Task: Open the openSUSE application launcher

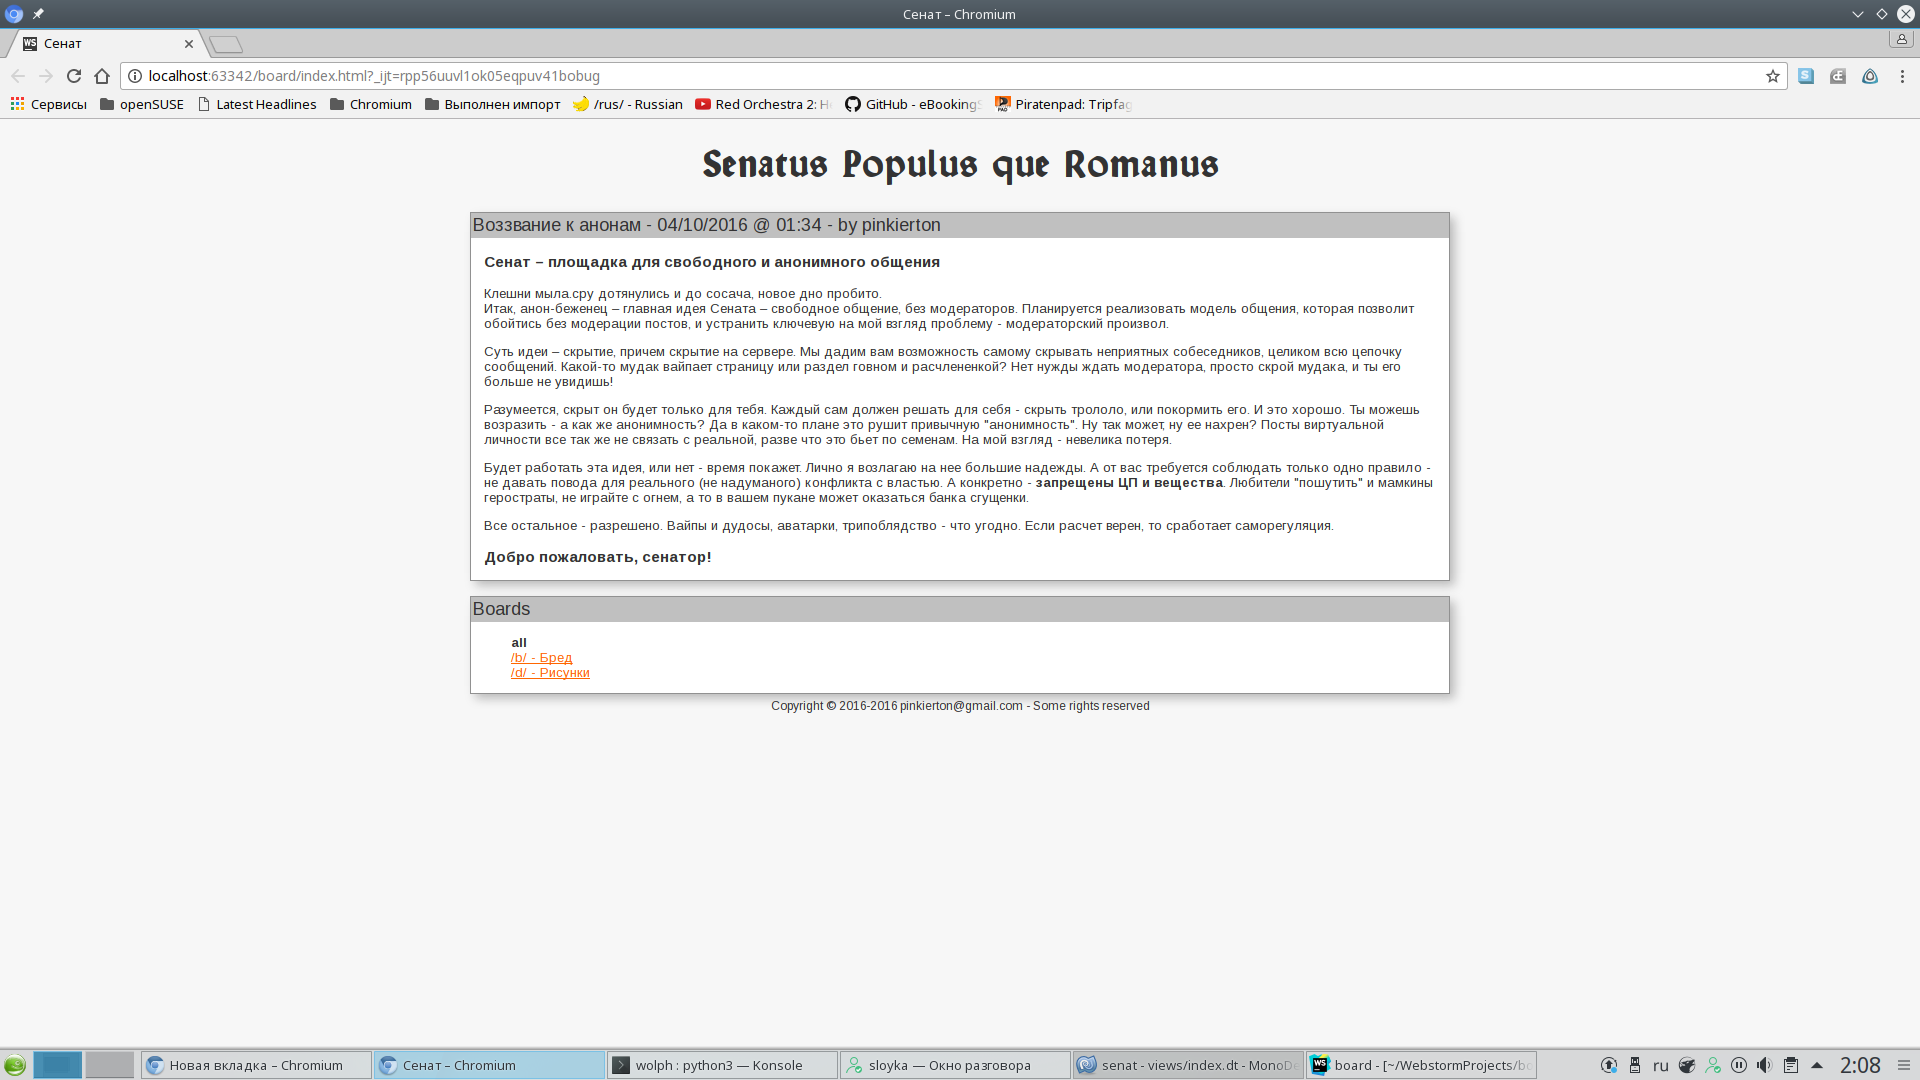Action: [x=15, y=1065]
